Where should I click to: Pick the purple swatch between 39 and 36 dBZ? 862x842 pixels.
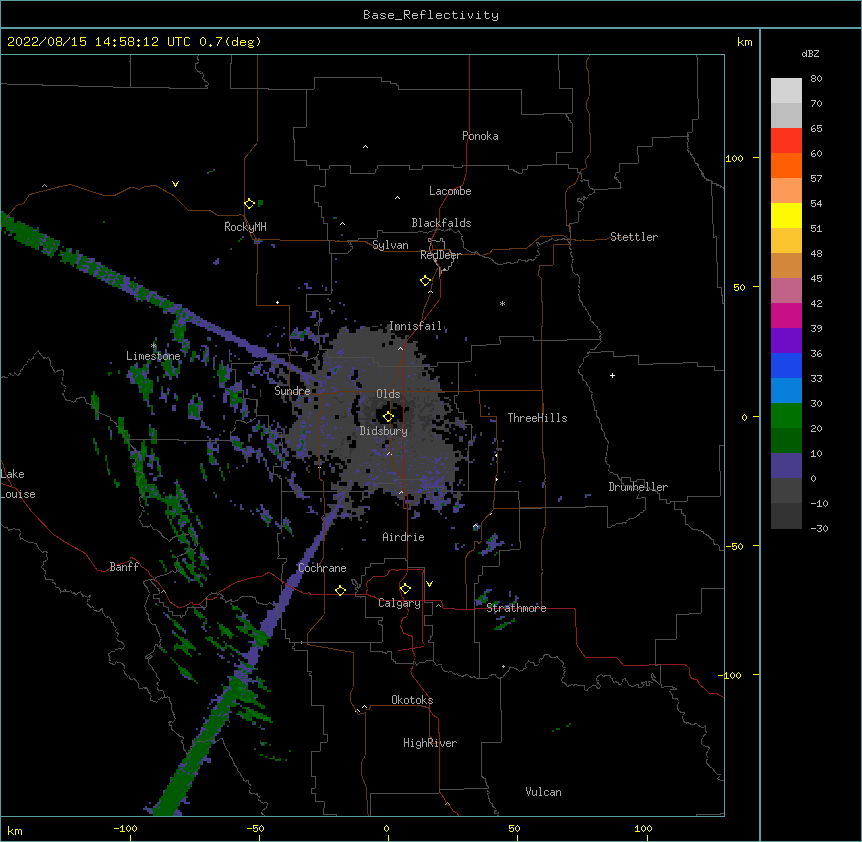(x=786, y=340)
